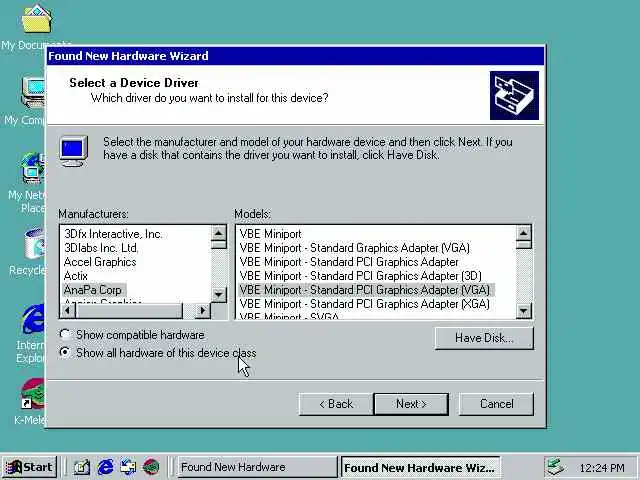Image resolution: width=640 pixels, height=480 pixels.
Task: Click the Back button
Action: click(x=336, y=404)
